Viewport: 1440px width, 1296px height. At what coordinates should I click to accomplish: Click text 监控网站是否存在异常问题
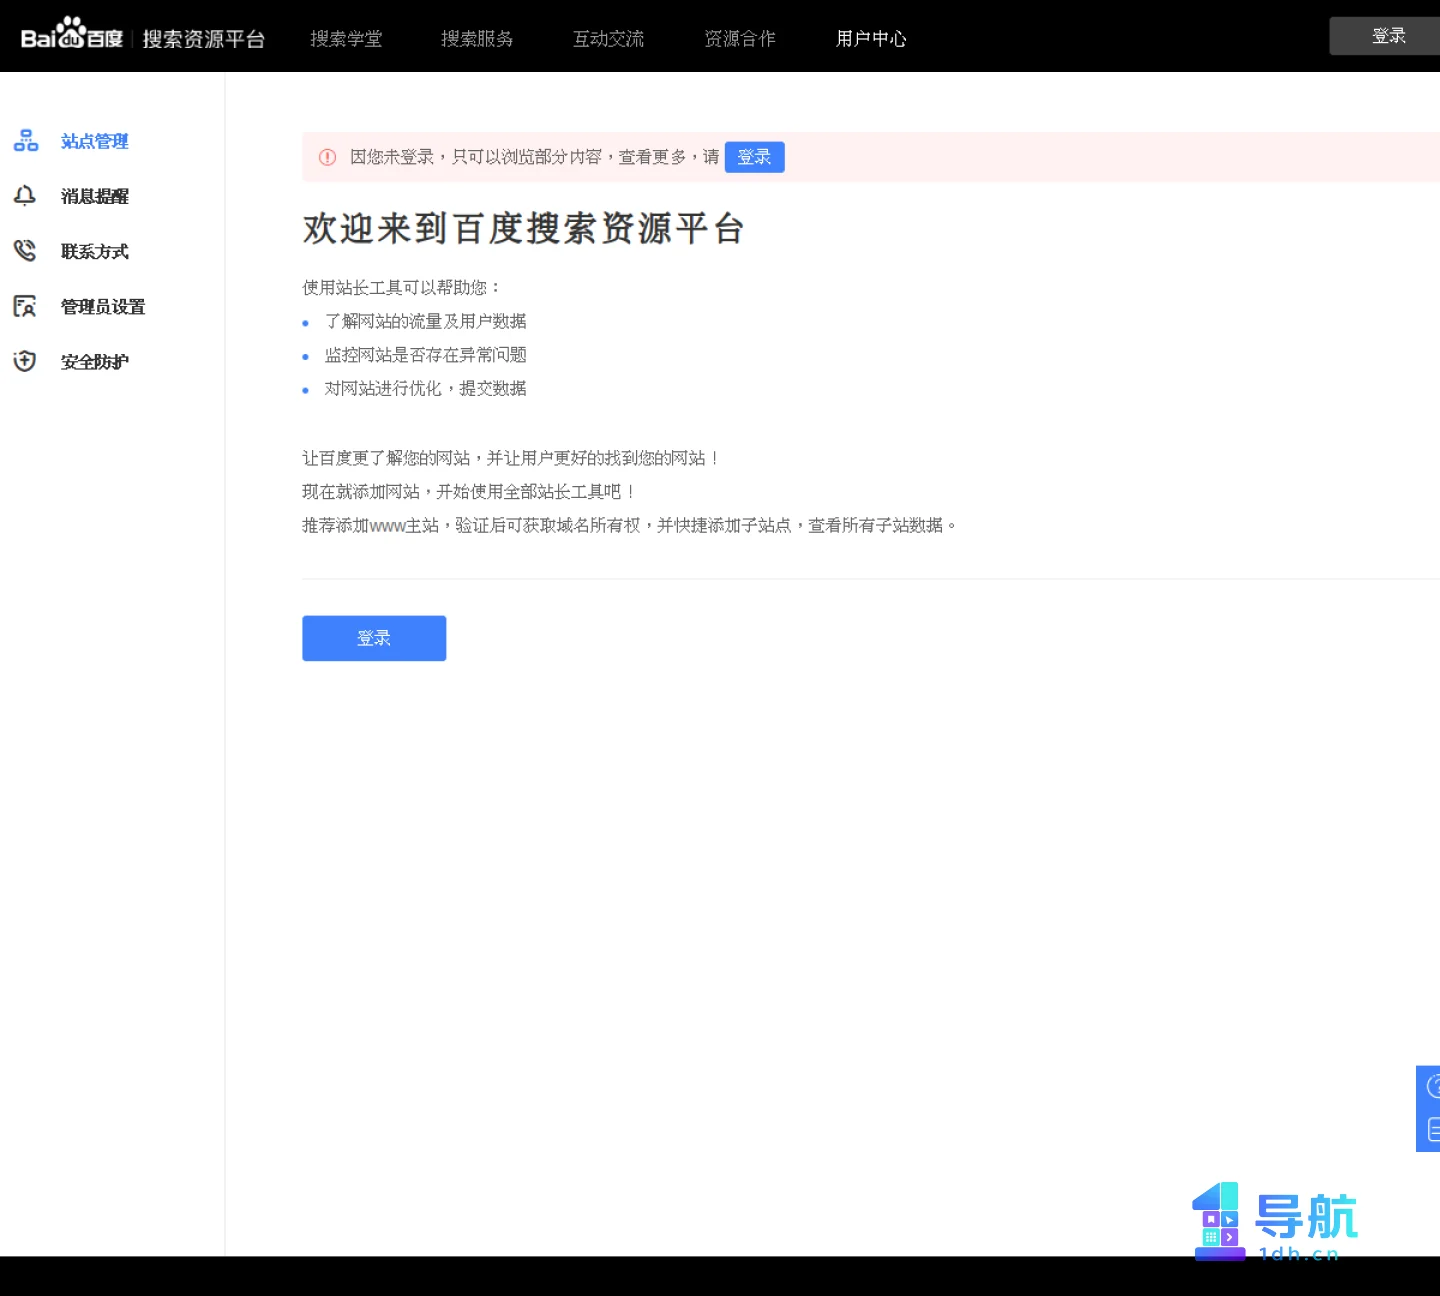click(425, 355)
